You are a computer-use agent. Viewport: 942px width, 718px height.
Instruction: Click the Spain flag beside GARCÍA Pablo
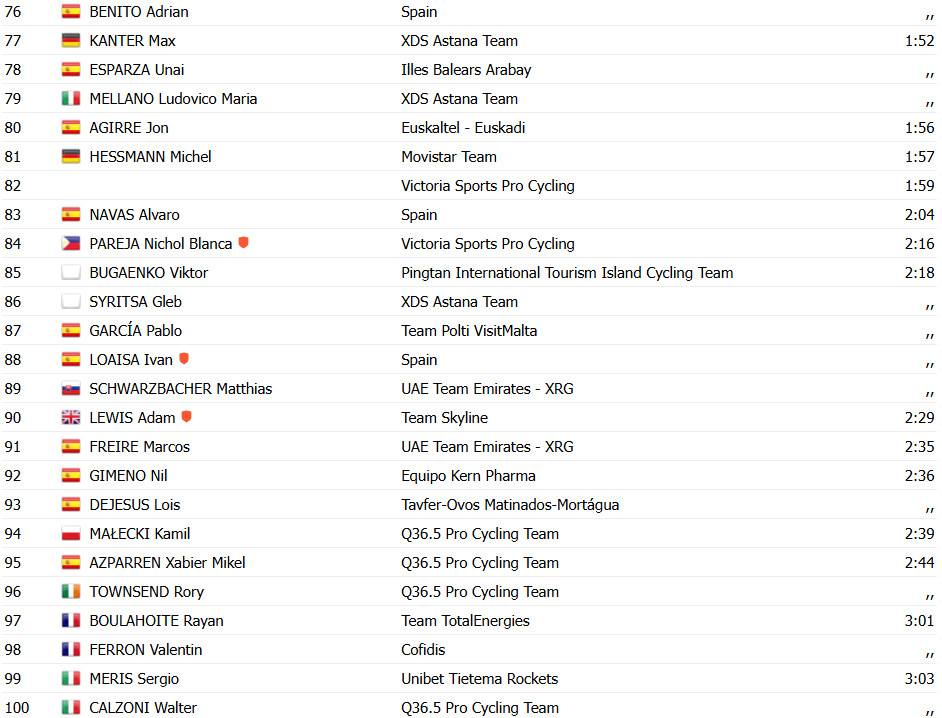tap(71, 330)
